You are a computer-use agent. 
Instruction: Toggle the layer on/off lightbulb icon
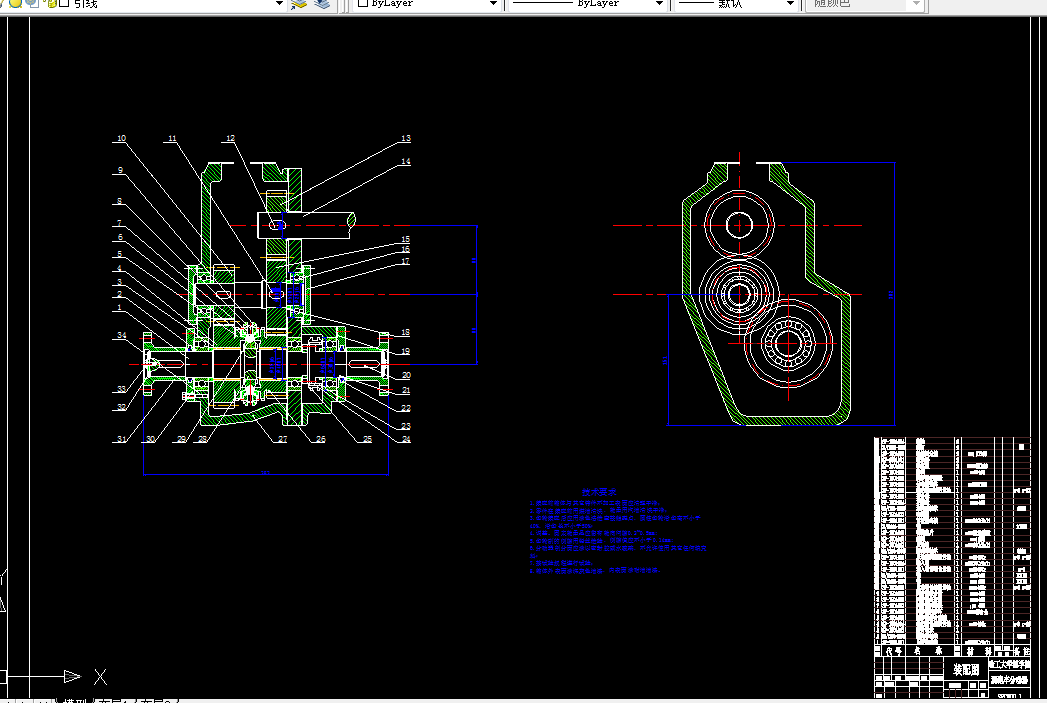[x=2, y=3]
